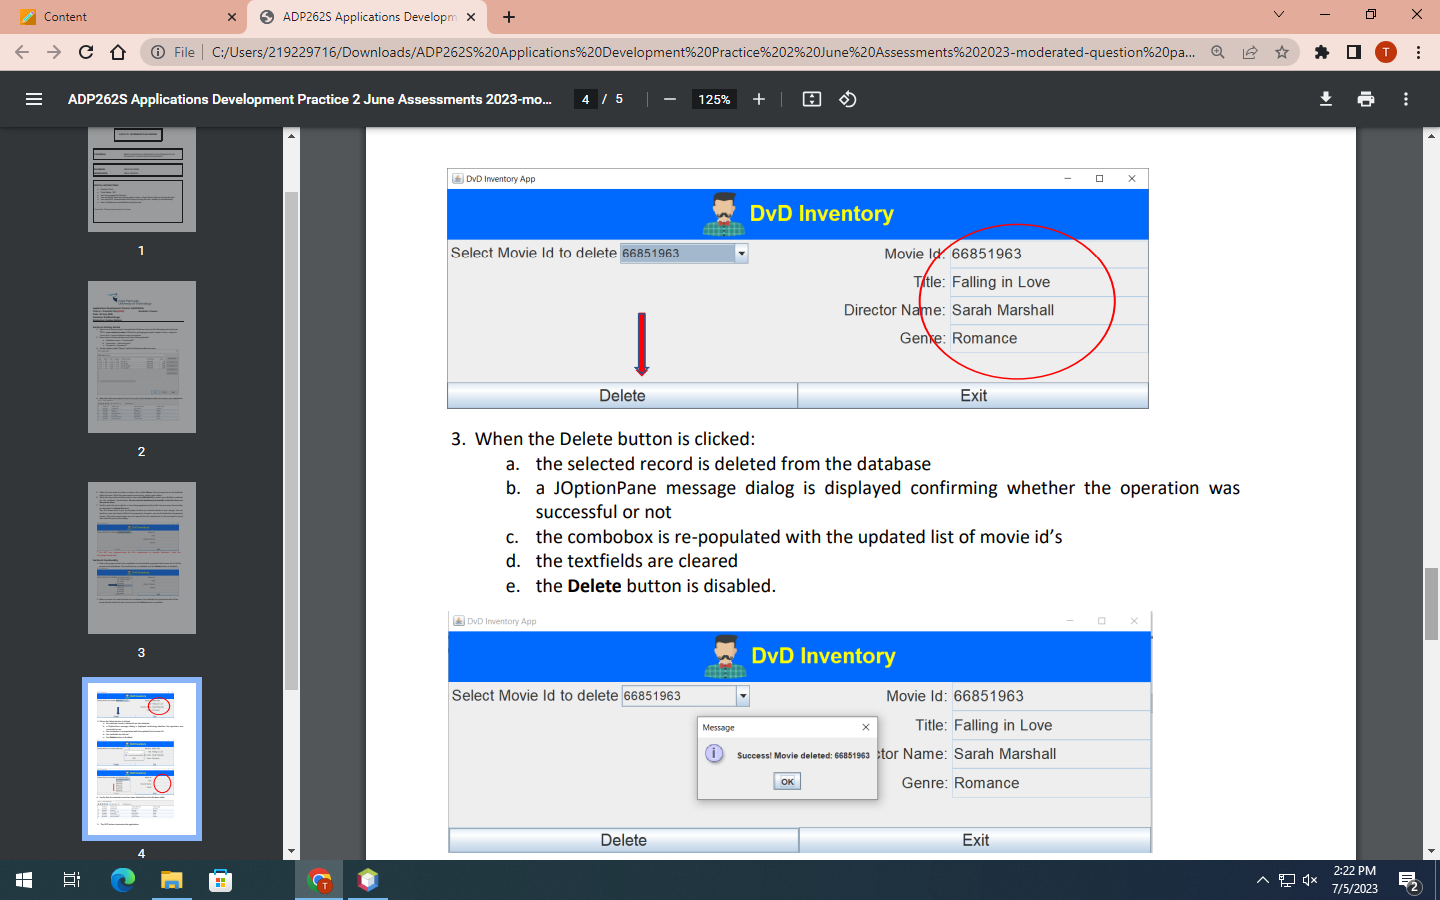1440x900 pixels.
Task: Click the fit-to-page icon
Action: 812,99
